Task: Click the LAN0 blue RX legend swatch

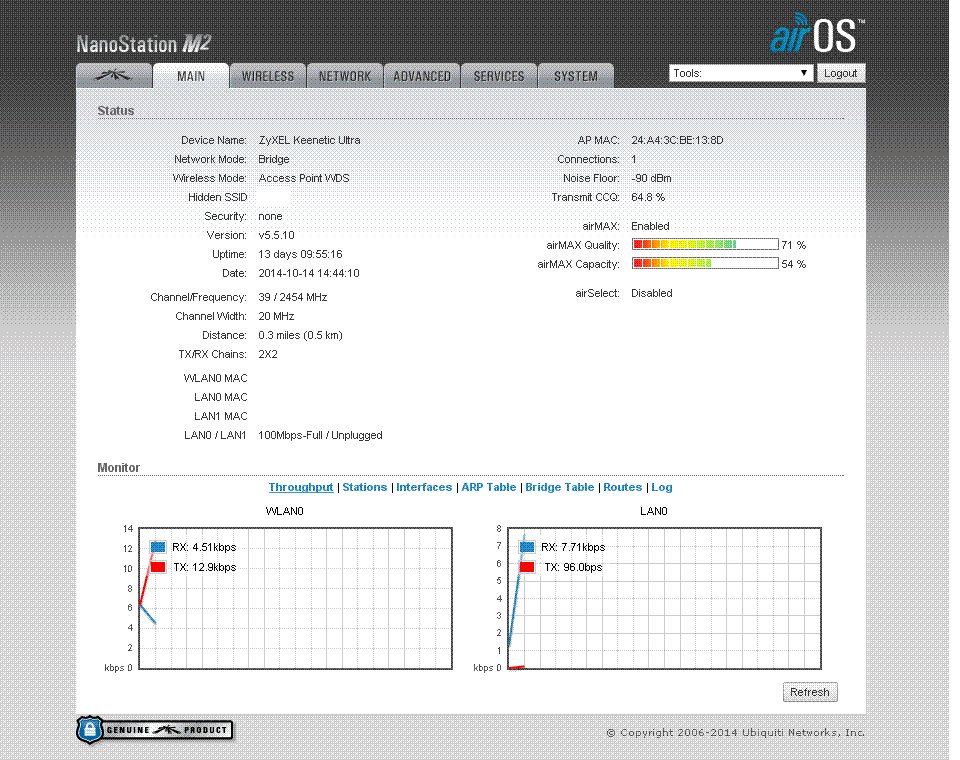Action: pyautogui.click(x=527, y=547)
